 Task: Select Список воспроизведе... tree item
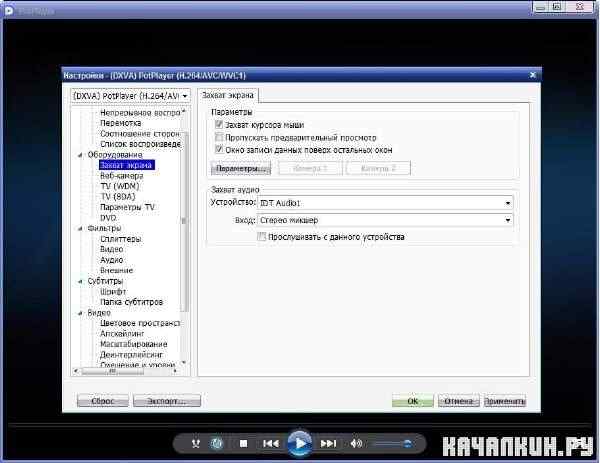[140, 144]
